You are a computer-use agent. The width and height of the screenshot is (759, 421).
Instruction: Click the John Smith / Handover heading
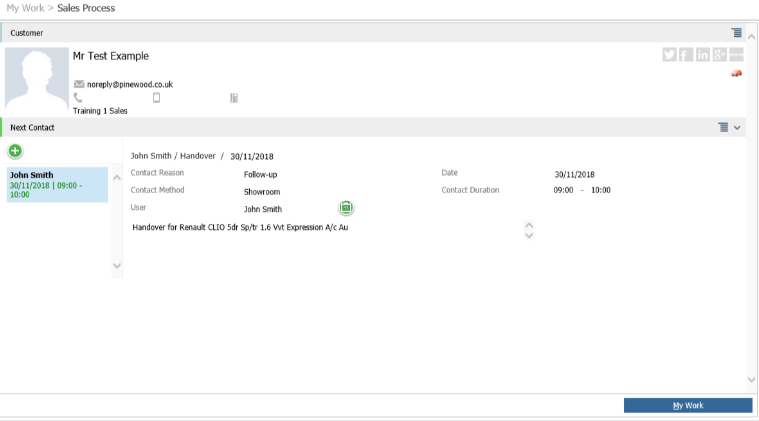coord(173,156)
